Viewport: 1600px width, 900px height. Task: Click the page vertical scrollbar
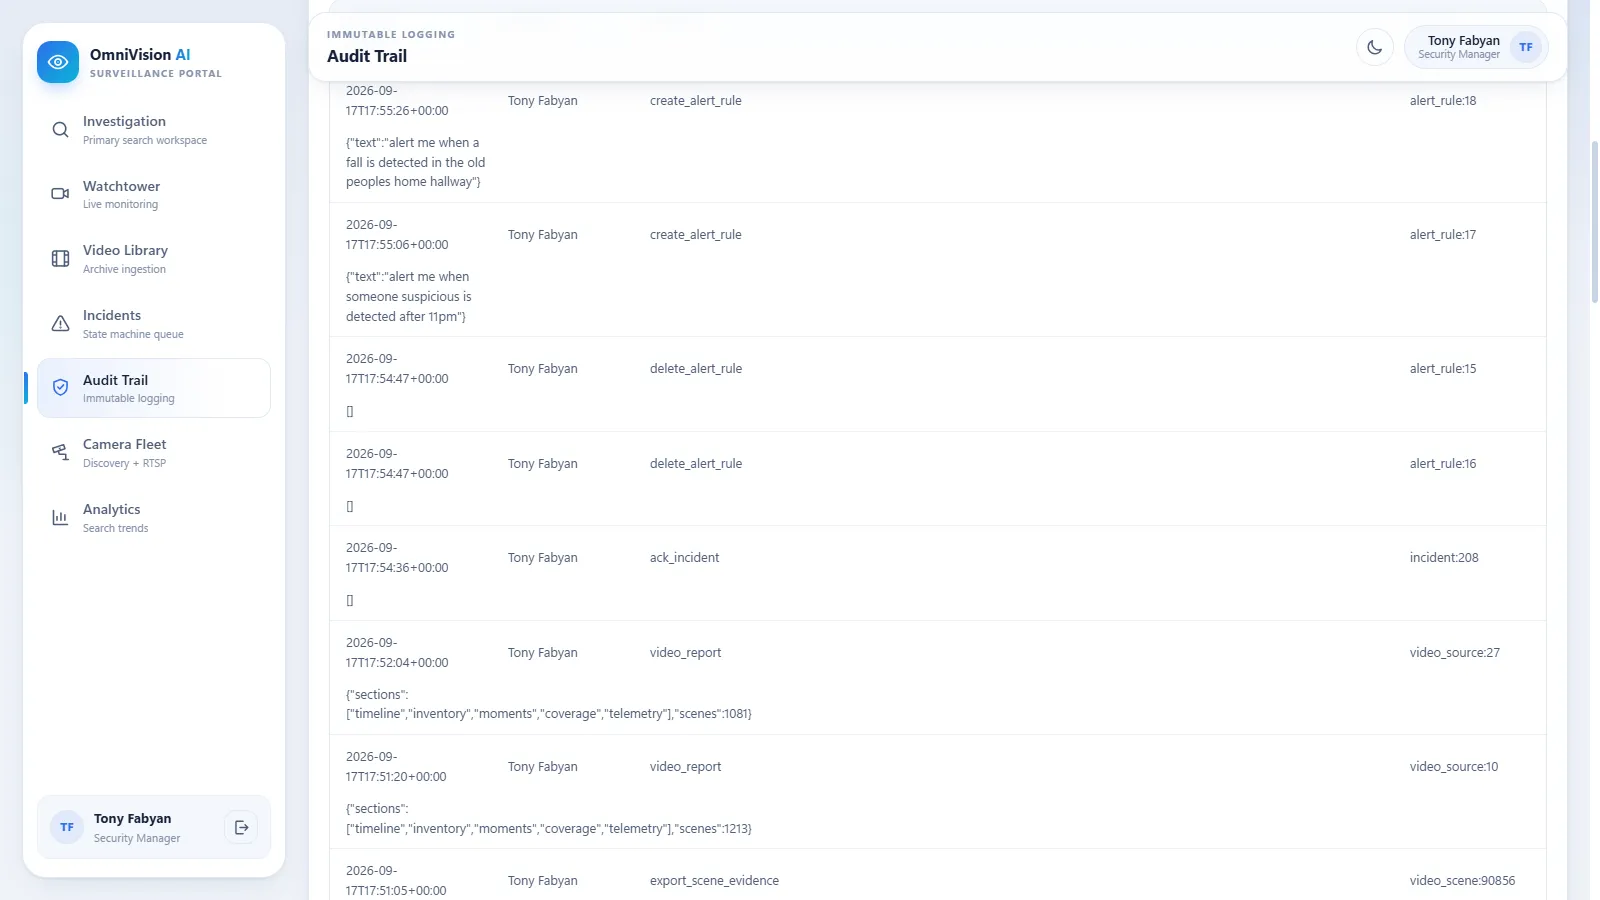[x=1594, y=222]
